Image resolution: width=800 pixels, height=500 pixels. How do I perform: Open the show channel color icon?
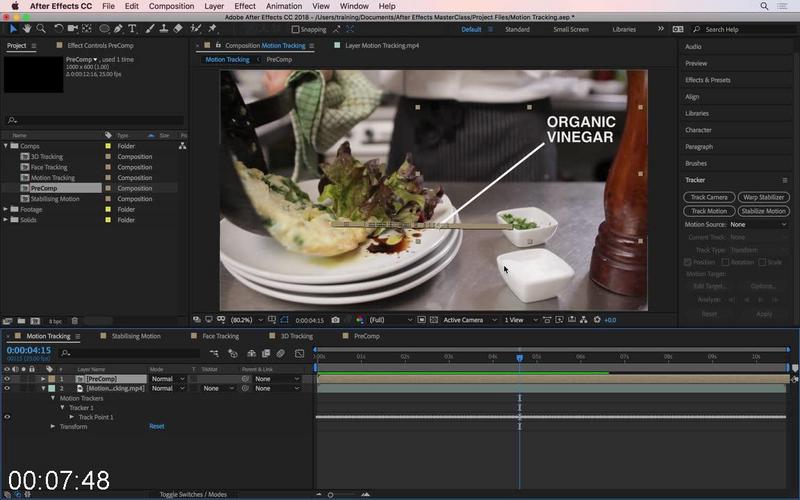[360, 320]
